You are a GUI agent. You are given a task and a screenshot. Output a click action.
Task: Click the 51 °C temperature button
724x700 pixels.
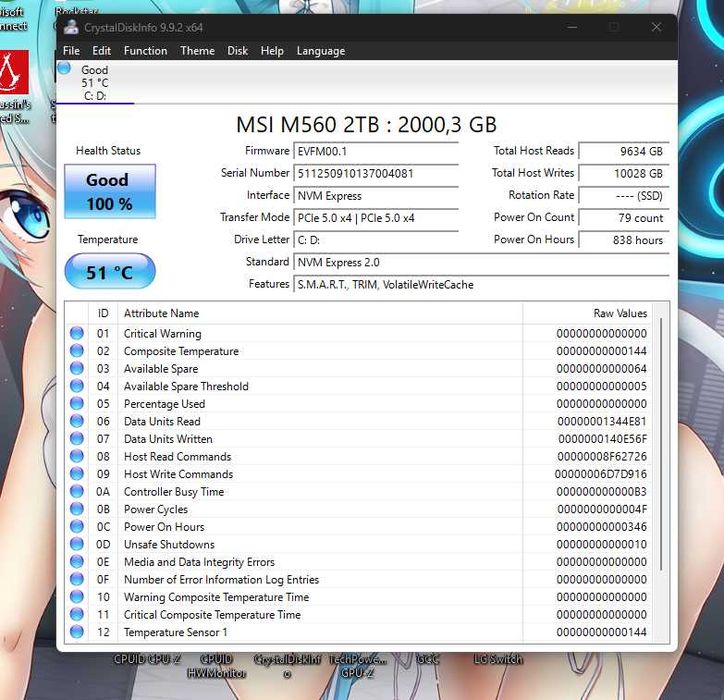click(110, 272)
